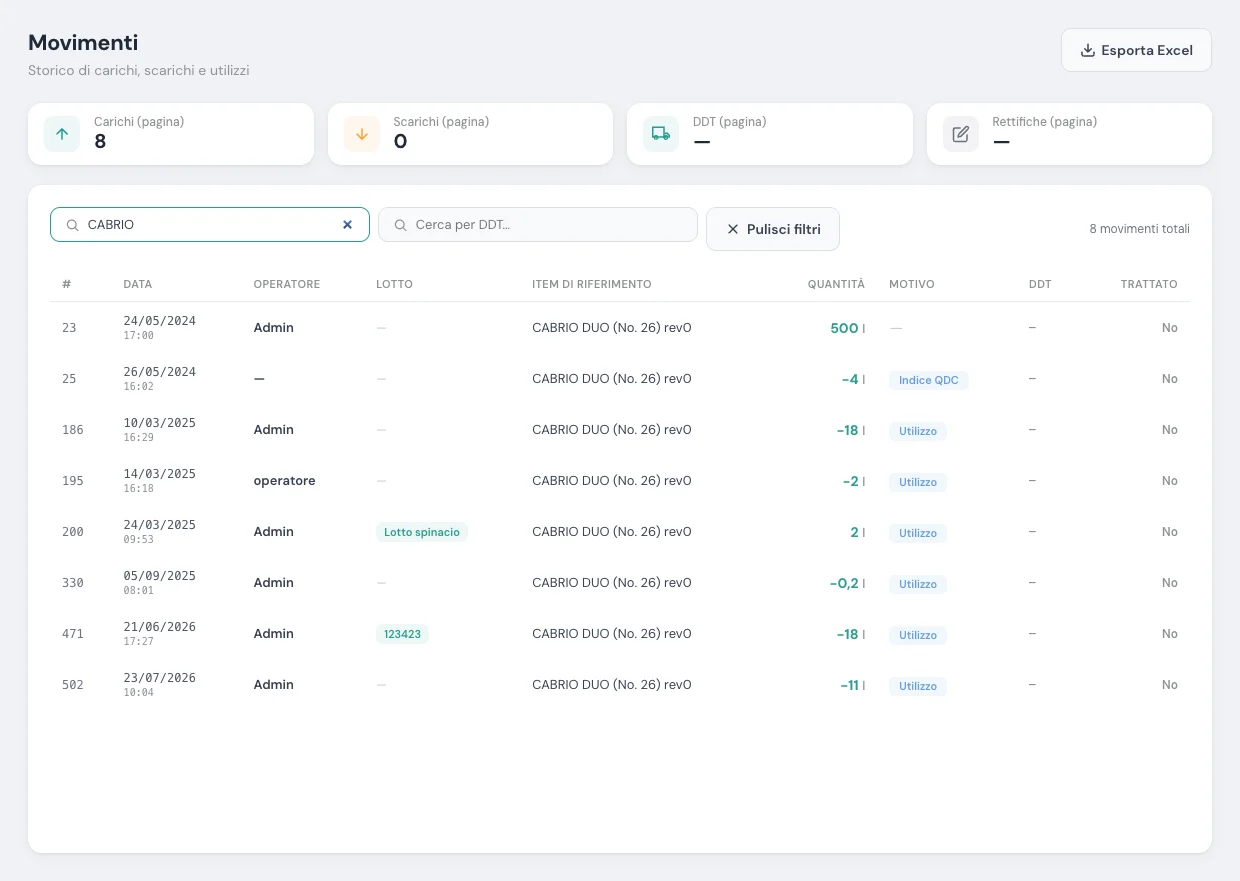Click the LOTTO column header
Image resolution: width=1240 pixels, height=881 pixels.
[394, 284]
